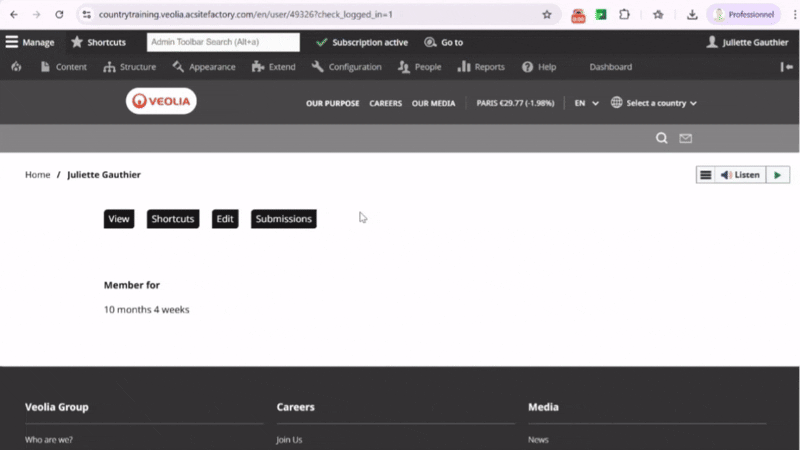Click the PARIS €29.77 stock quote
The height and width of the screenshot is (450, 800).
click(515, 103)
